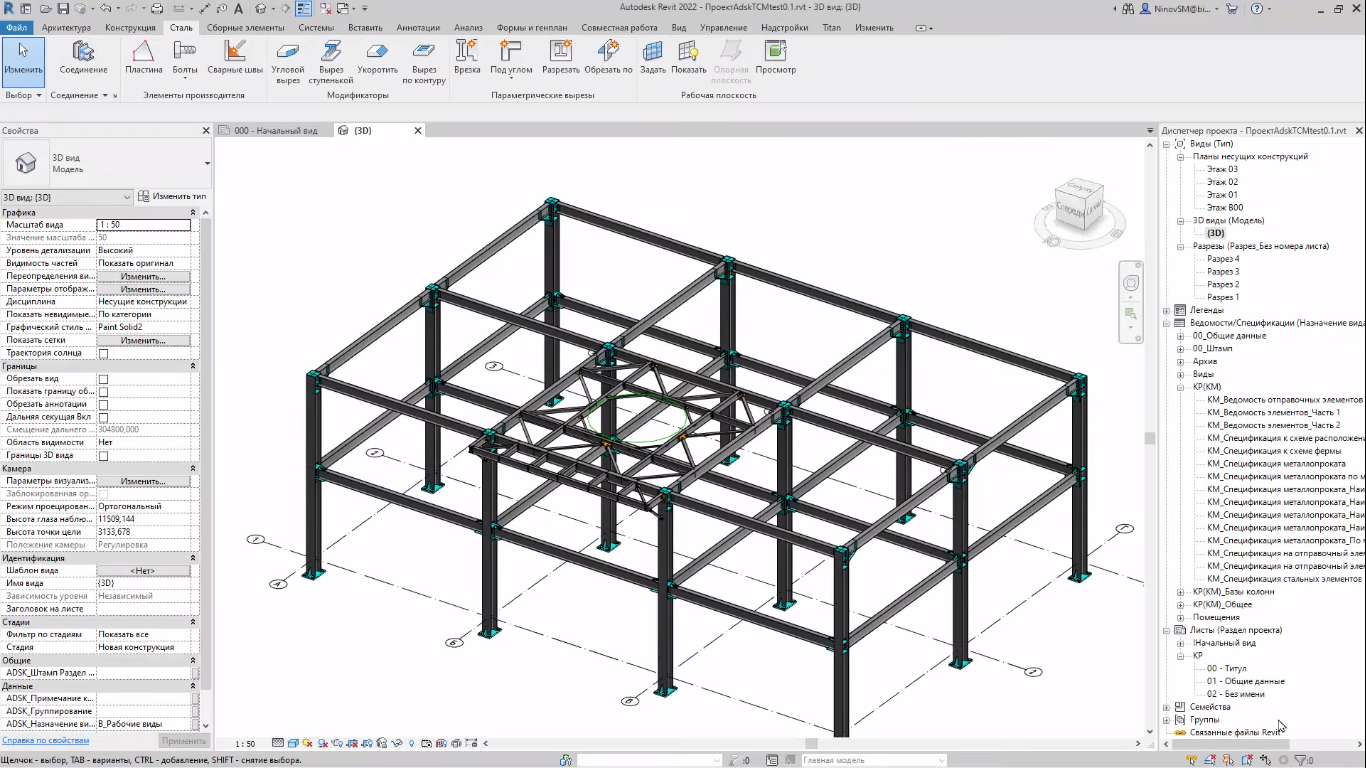The height and width of the screenshot is (768, 1366).
Task: Open the Просмотр viewer tool
Action: [776, 58]
